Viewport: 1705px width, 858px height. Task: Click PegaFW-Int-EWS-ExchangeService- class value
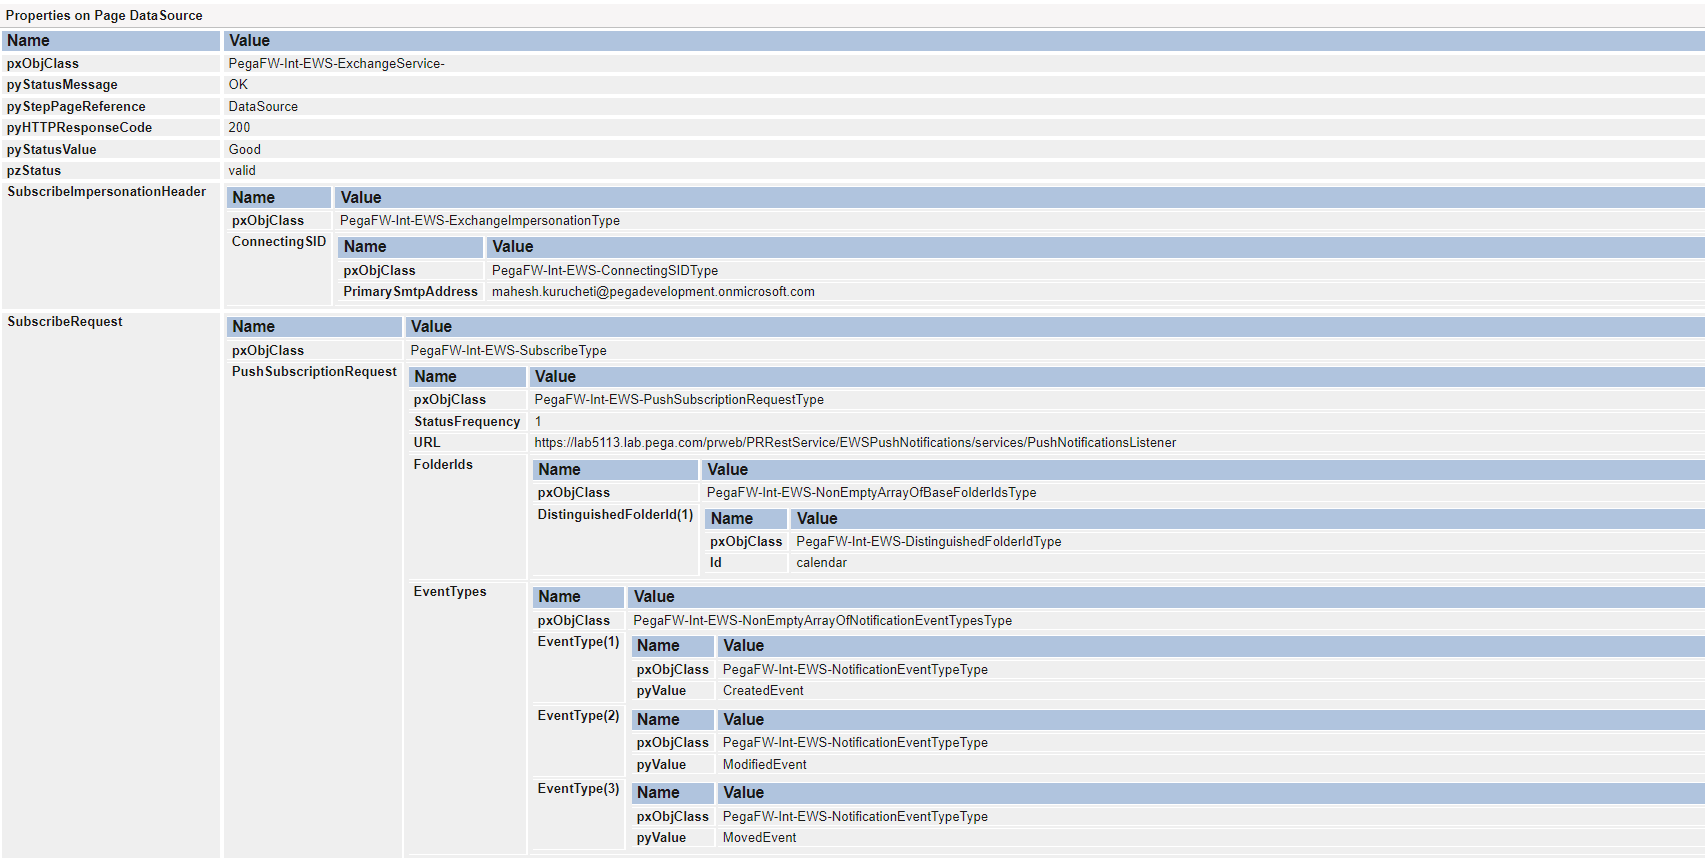[336, 63]
